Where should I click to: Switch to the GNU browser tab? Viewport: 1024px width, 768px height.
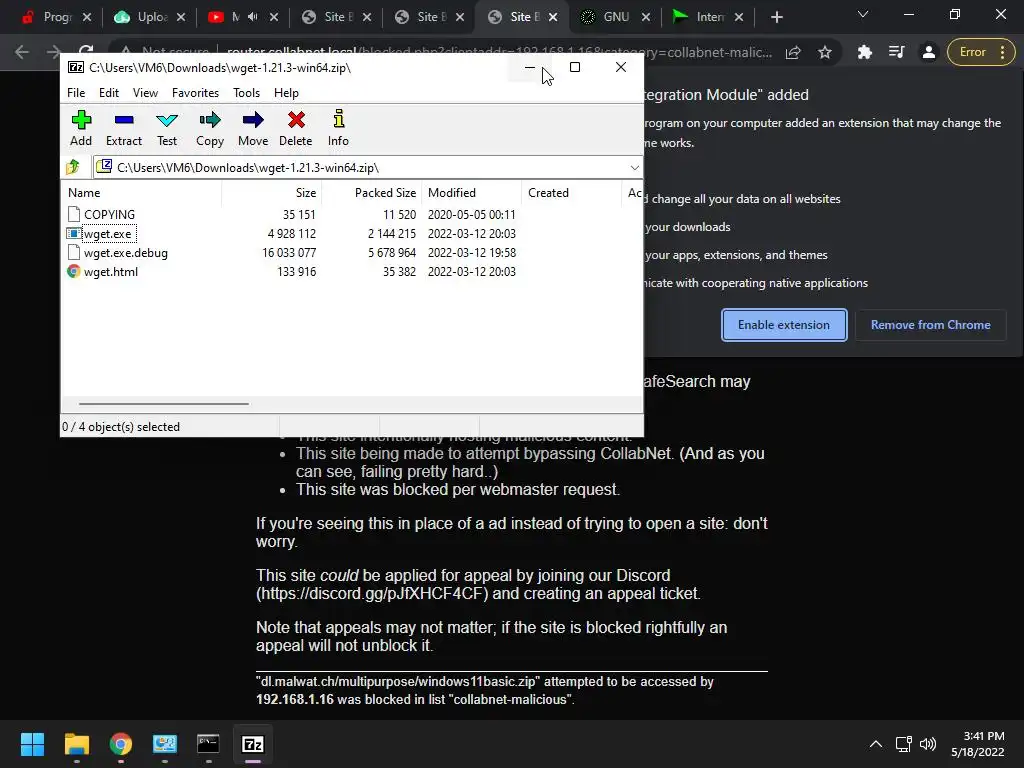click(616, 17)
